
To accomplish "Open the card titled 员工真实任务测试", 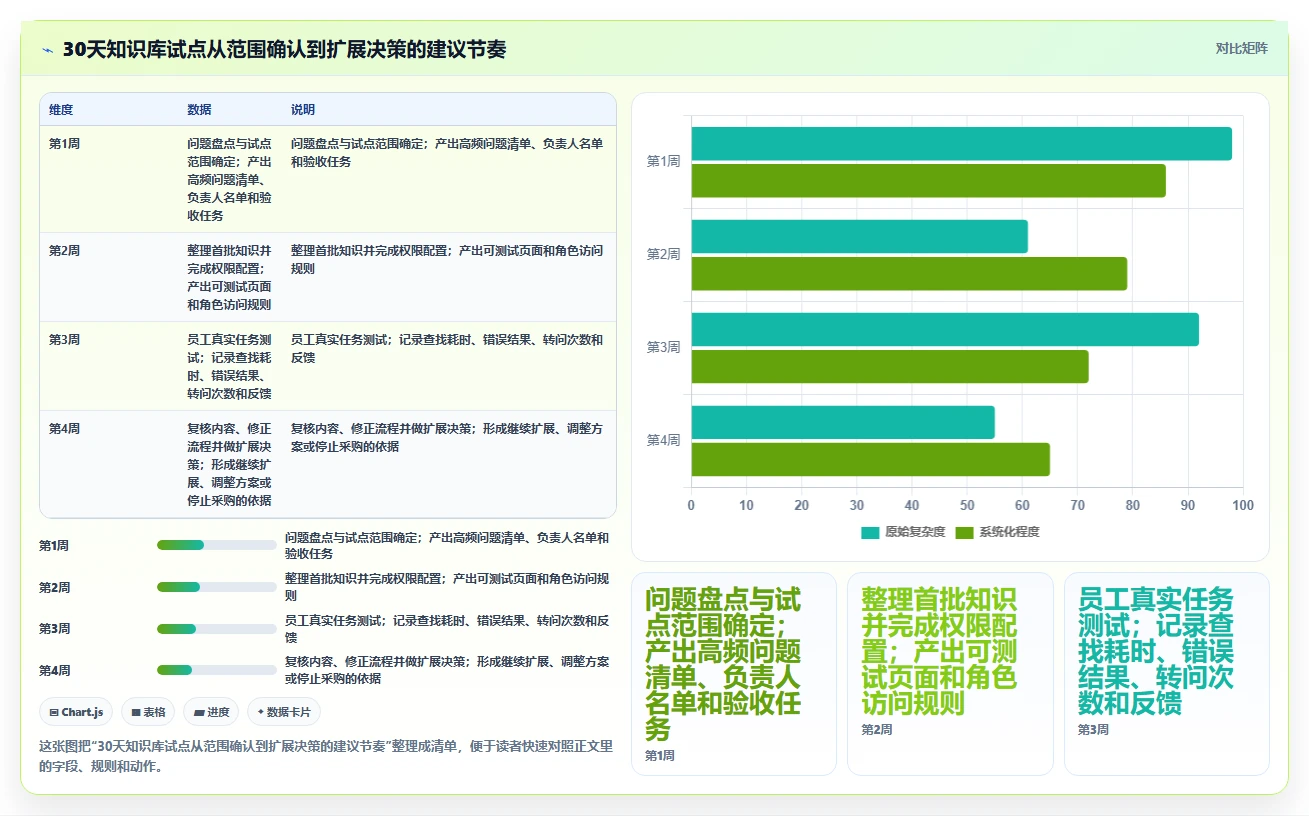I will 1167,673.
